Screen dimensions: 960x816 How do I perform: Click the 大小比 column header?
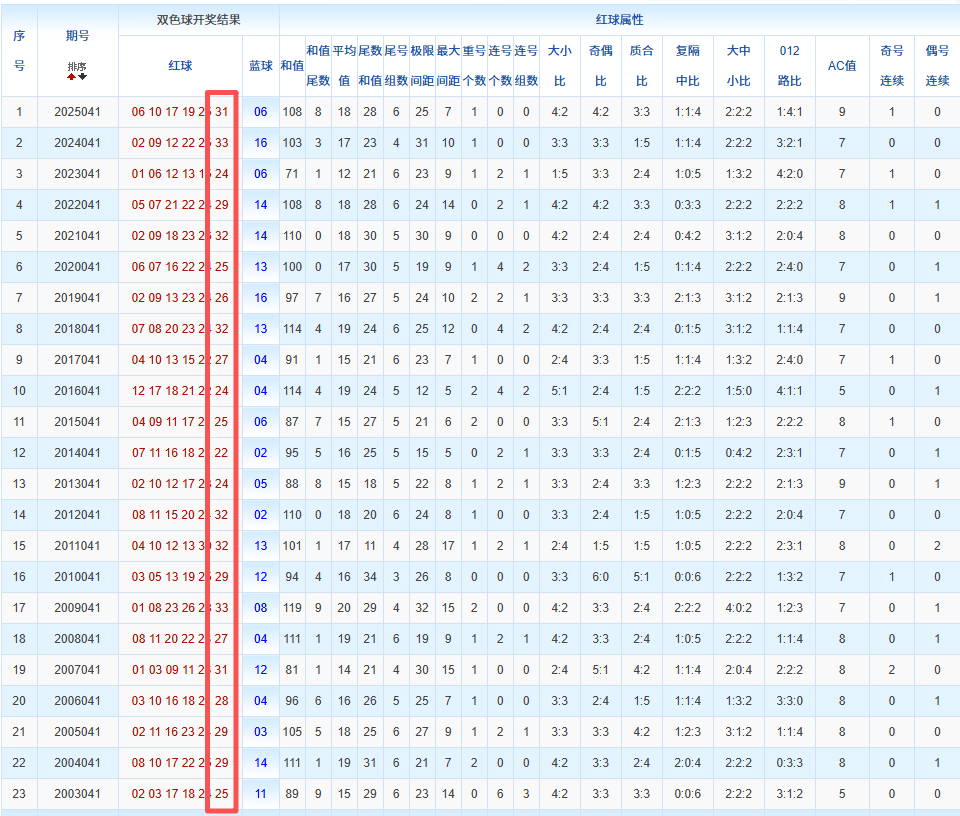coord(559,65)
